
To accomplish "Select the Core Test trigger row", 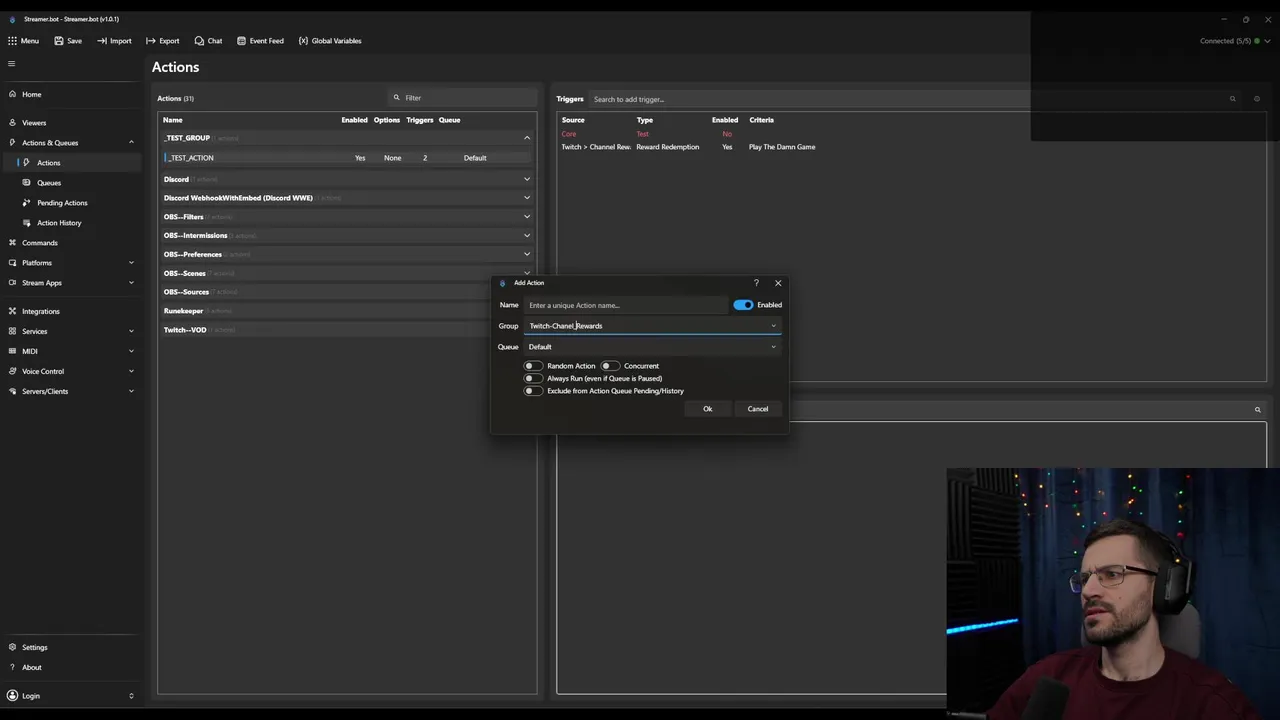I will pos(910,134).
